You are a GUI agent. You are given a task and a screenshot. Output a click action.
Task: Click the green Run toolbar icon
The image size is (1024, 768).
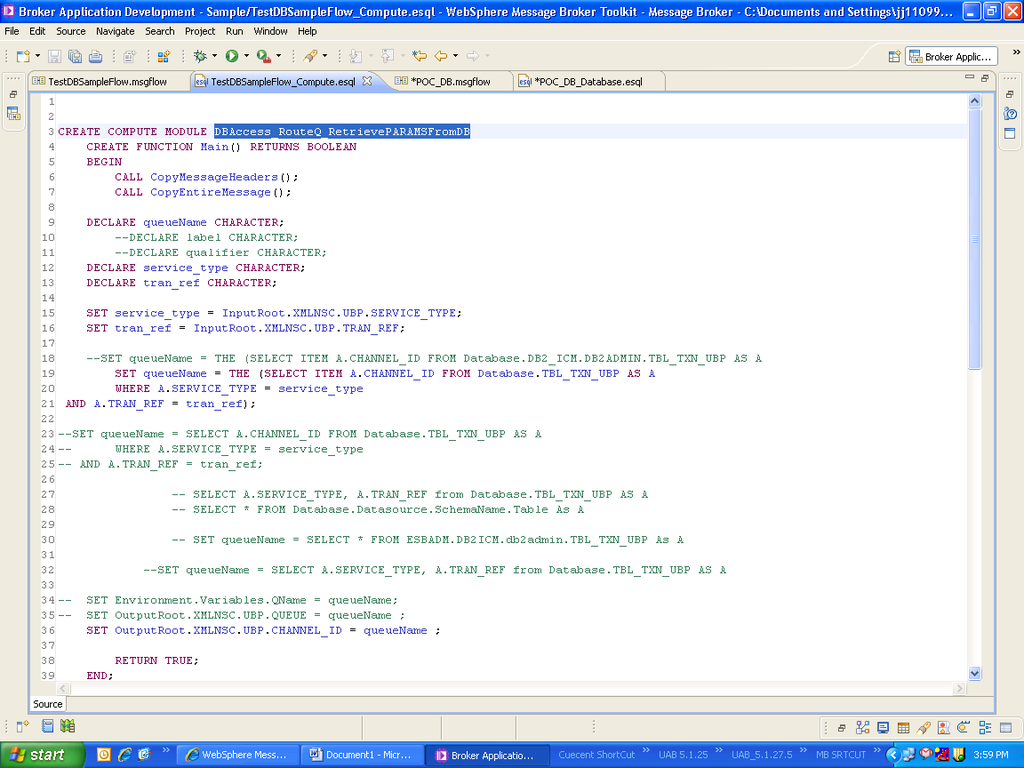pyautogui.click(x=232, y=56)
